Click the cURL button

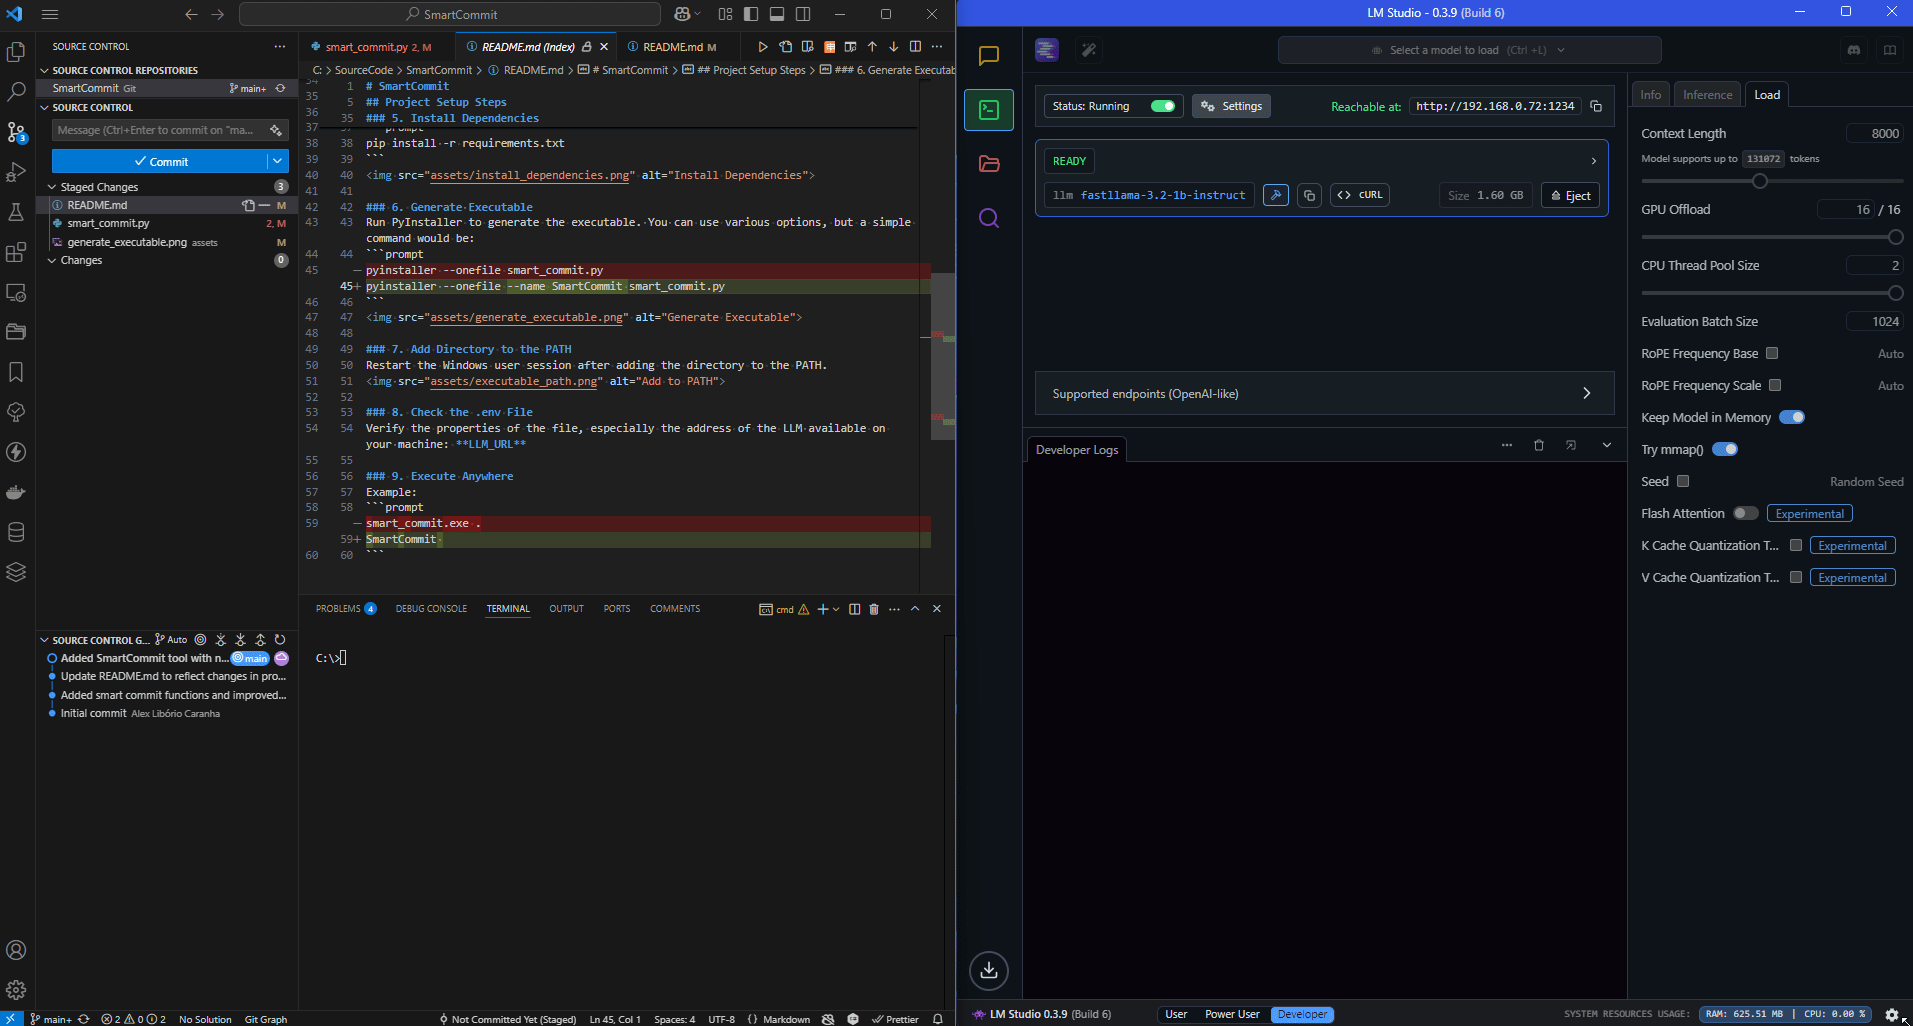pyautogui.click(x=1360, y=195)
